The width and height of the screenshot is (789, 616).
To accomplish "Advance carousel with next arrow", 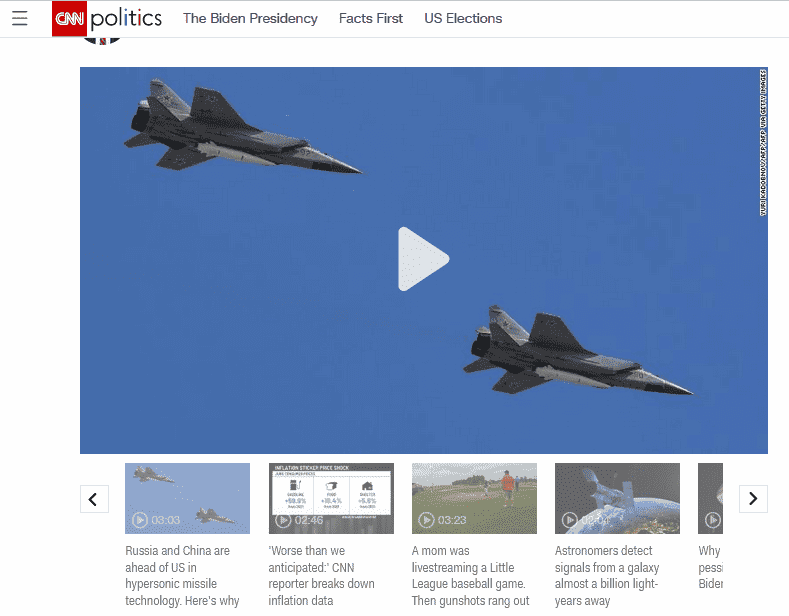I will 753,499.
